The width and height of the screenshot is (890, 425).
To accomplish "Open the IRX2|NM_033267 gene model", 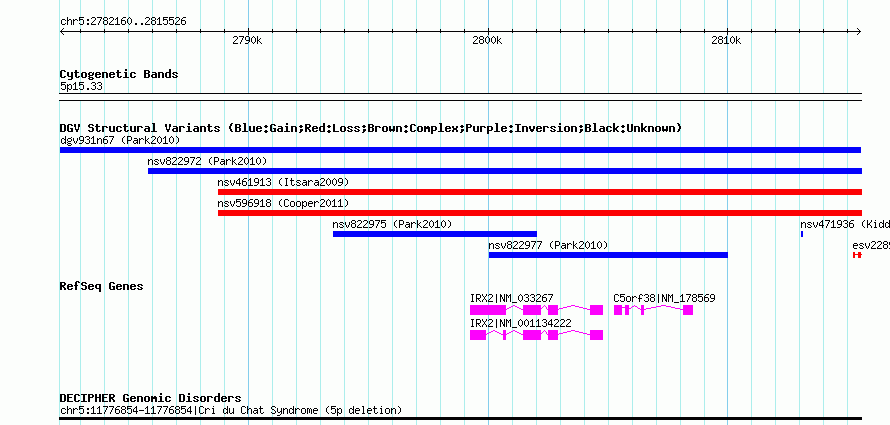I will (536, 310).
